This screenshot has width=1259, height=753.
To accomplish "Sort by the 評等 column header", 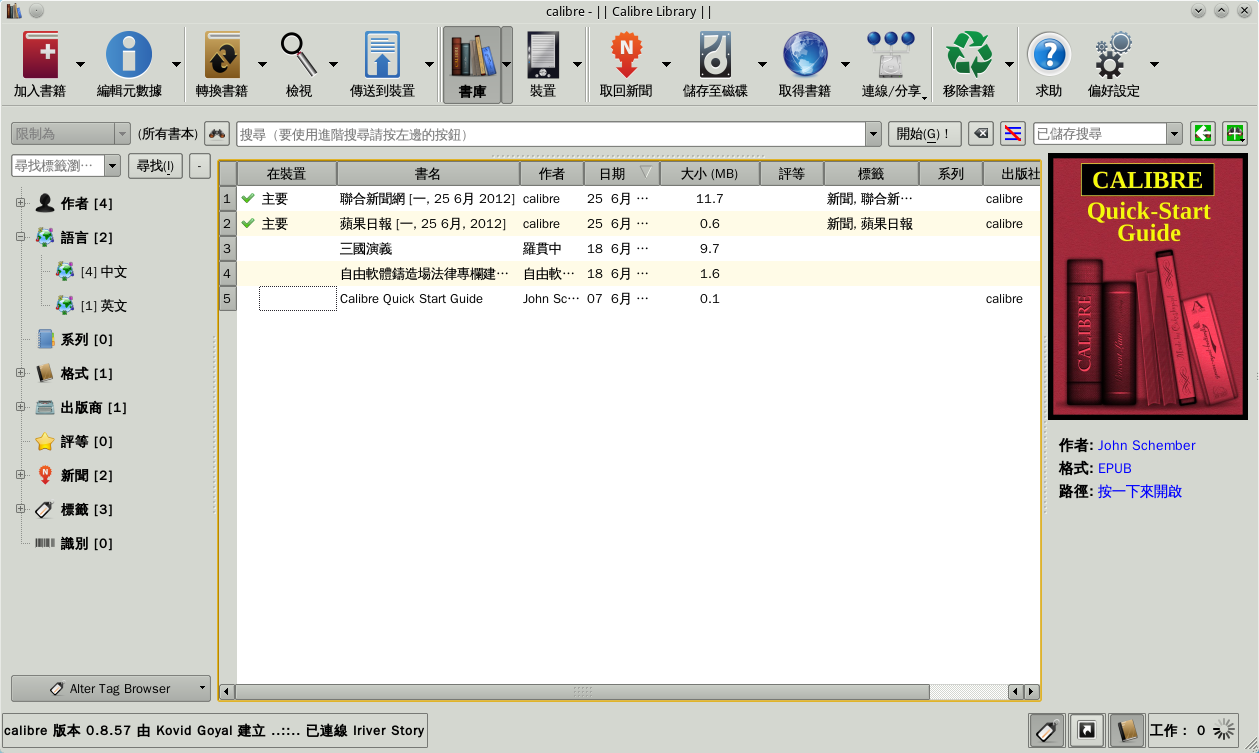I will point(792,174).
